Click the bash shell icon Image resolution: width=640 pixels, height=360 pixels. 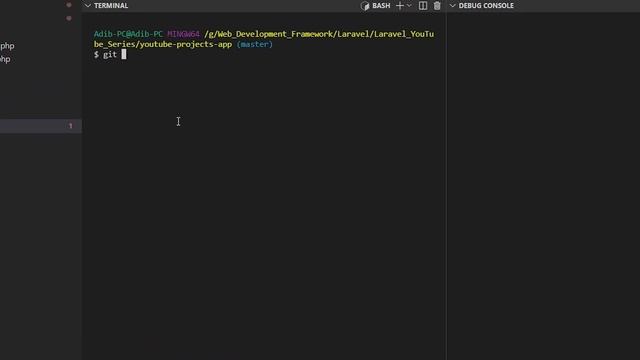tap(365, 6)
